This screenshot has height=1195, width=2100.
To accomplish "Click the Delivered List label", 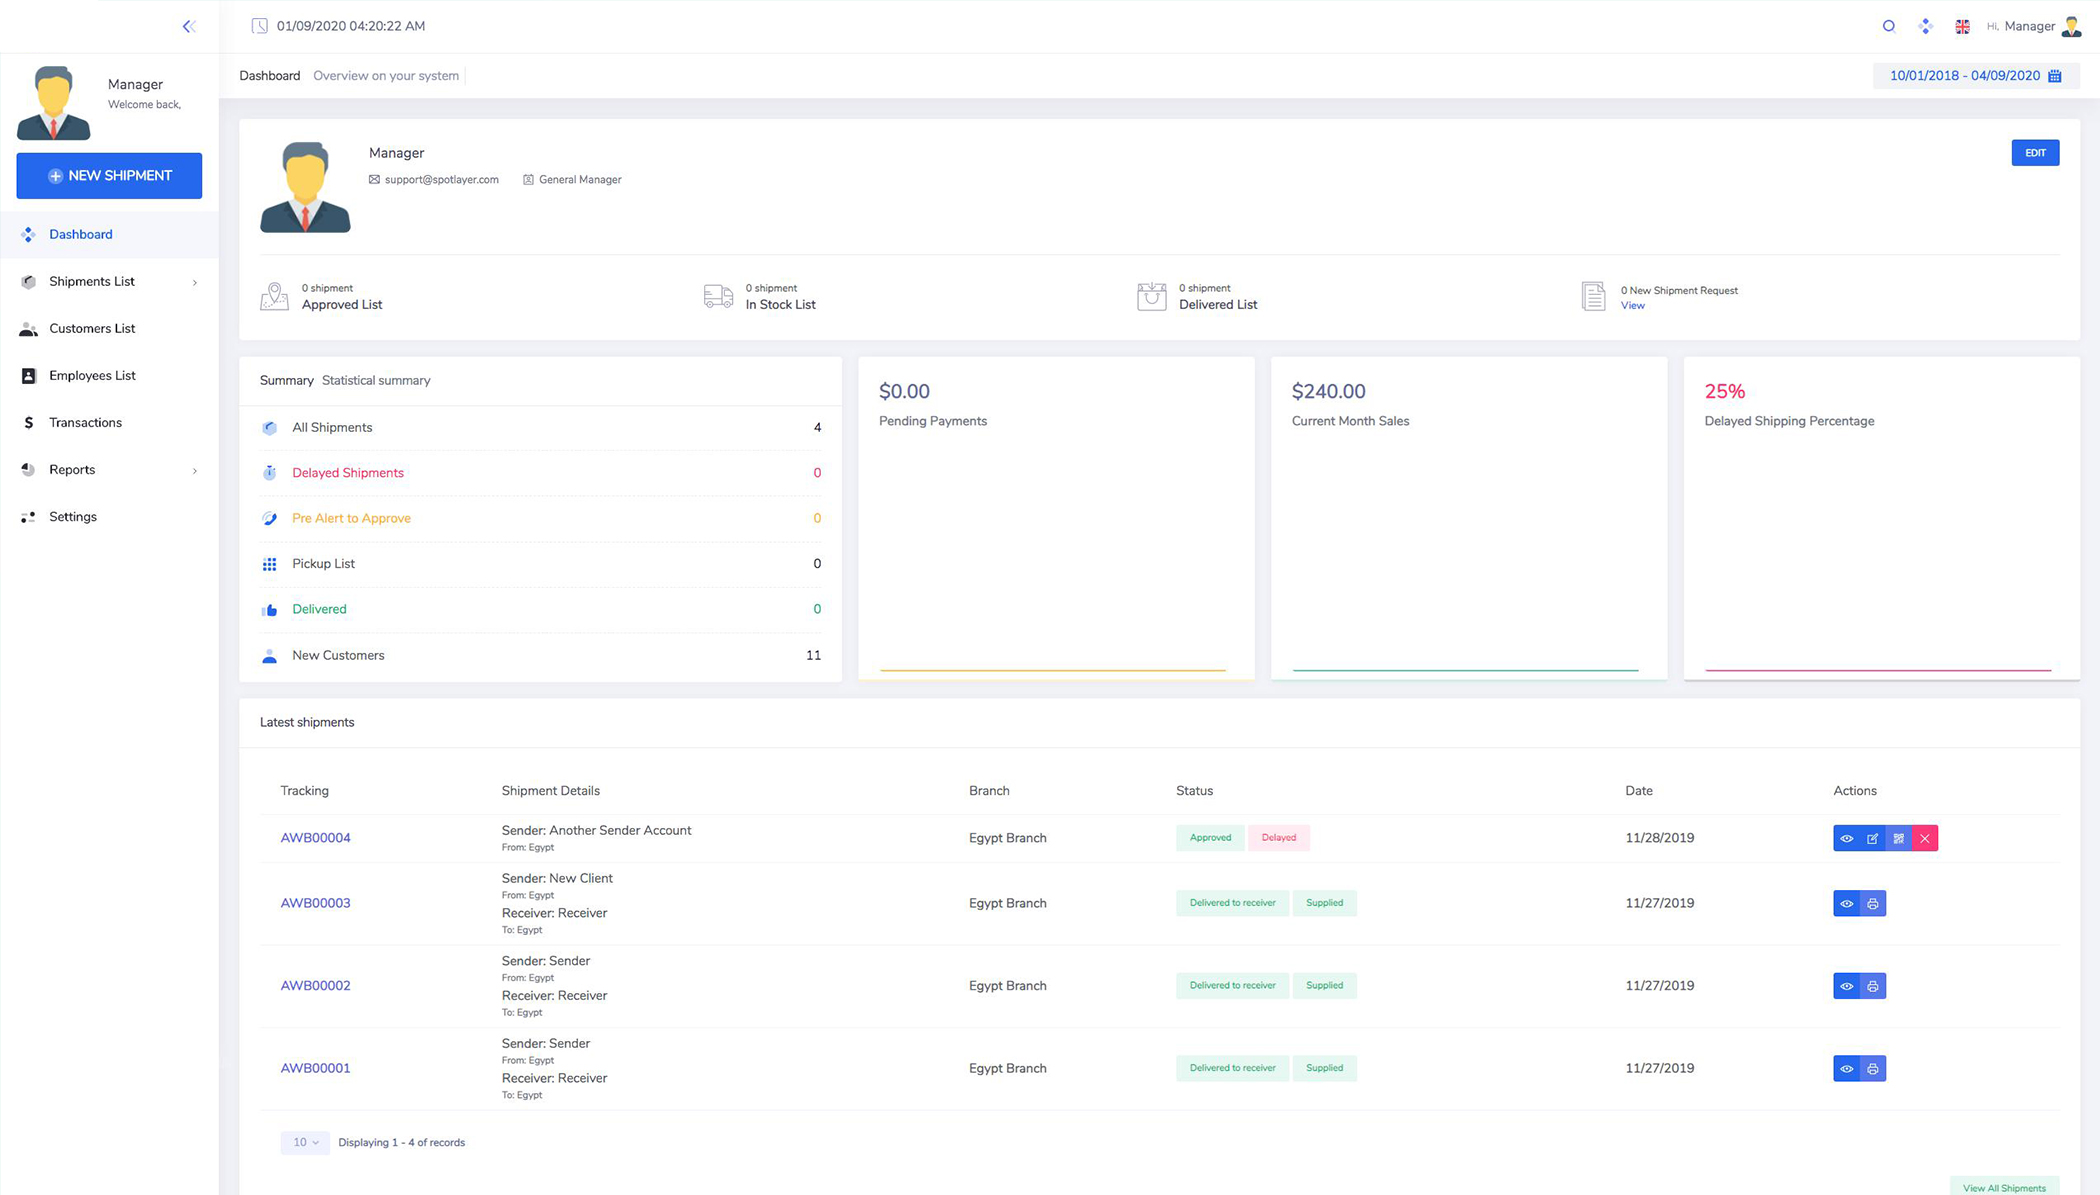I will point(1218,305).
